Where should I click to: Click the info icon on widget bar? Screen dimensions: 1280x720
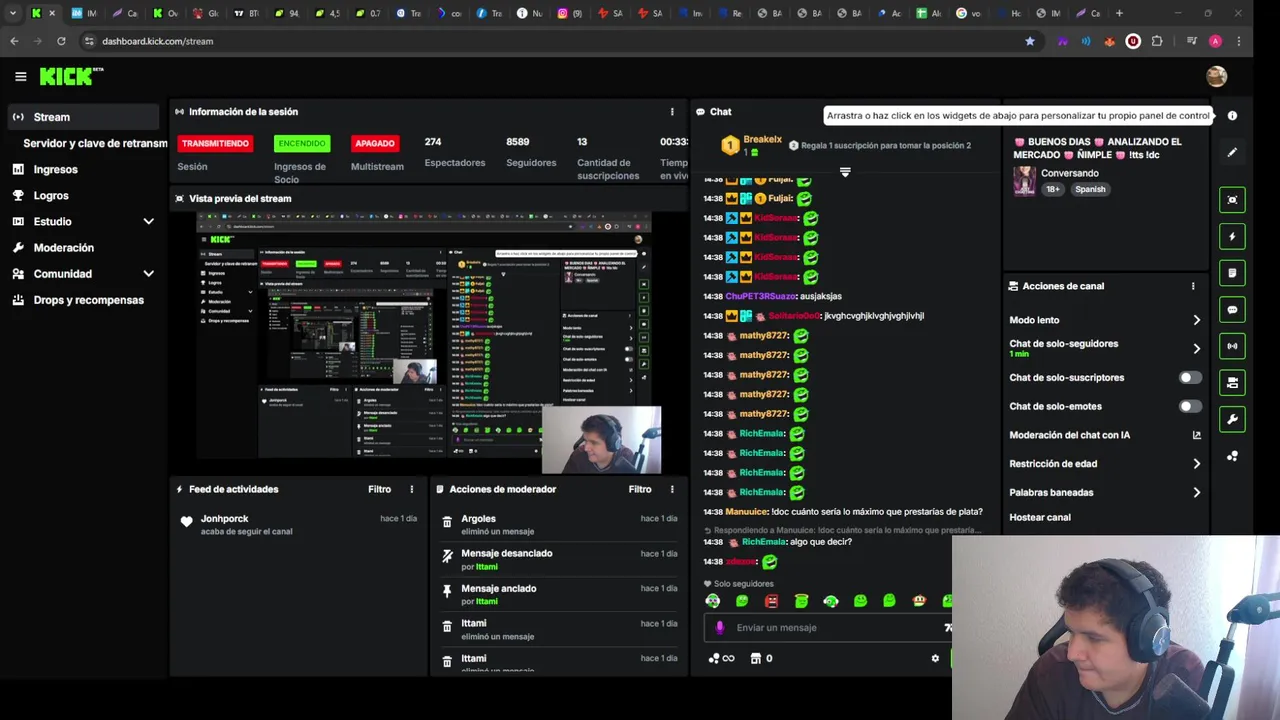[x=1232, y=116]
